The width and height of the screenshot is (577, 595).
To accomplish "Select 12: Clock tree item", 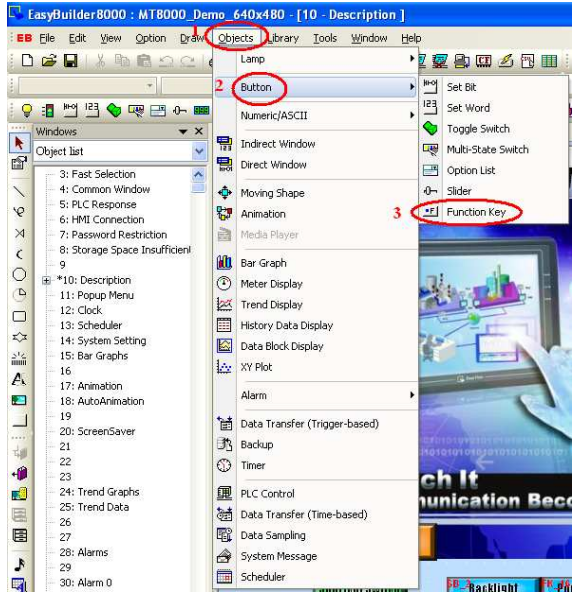I will point(81,310).
